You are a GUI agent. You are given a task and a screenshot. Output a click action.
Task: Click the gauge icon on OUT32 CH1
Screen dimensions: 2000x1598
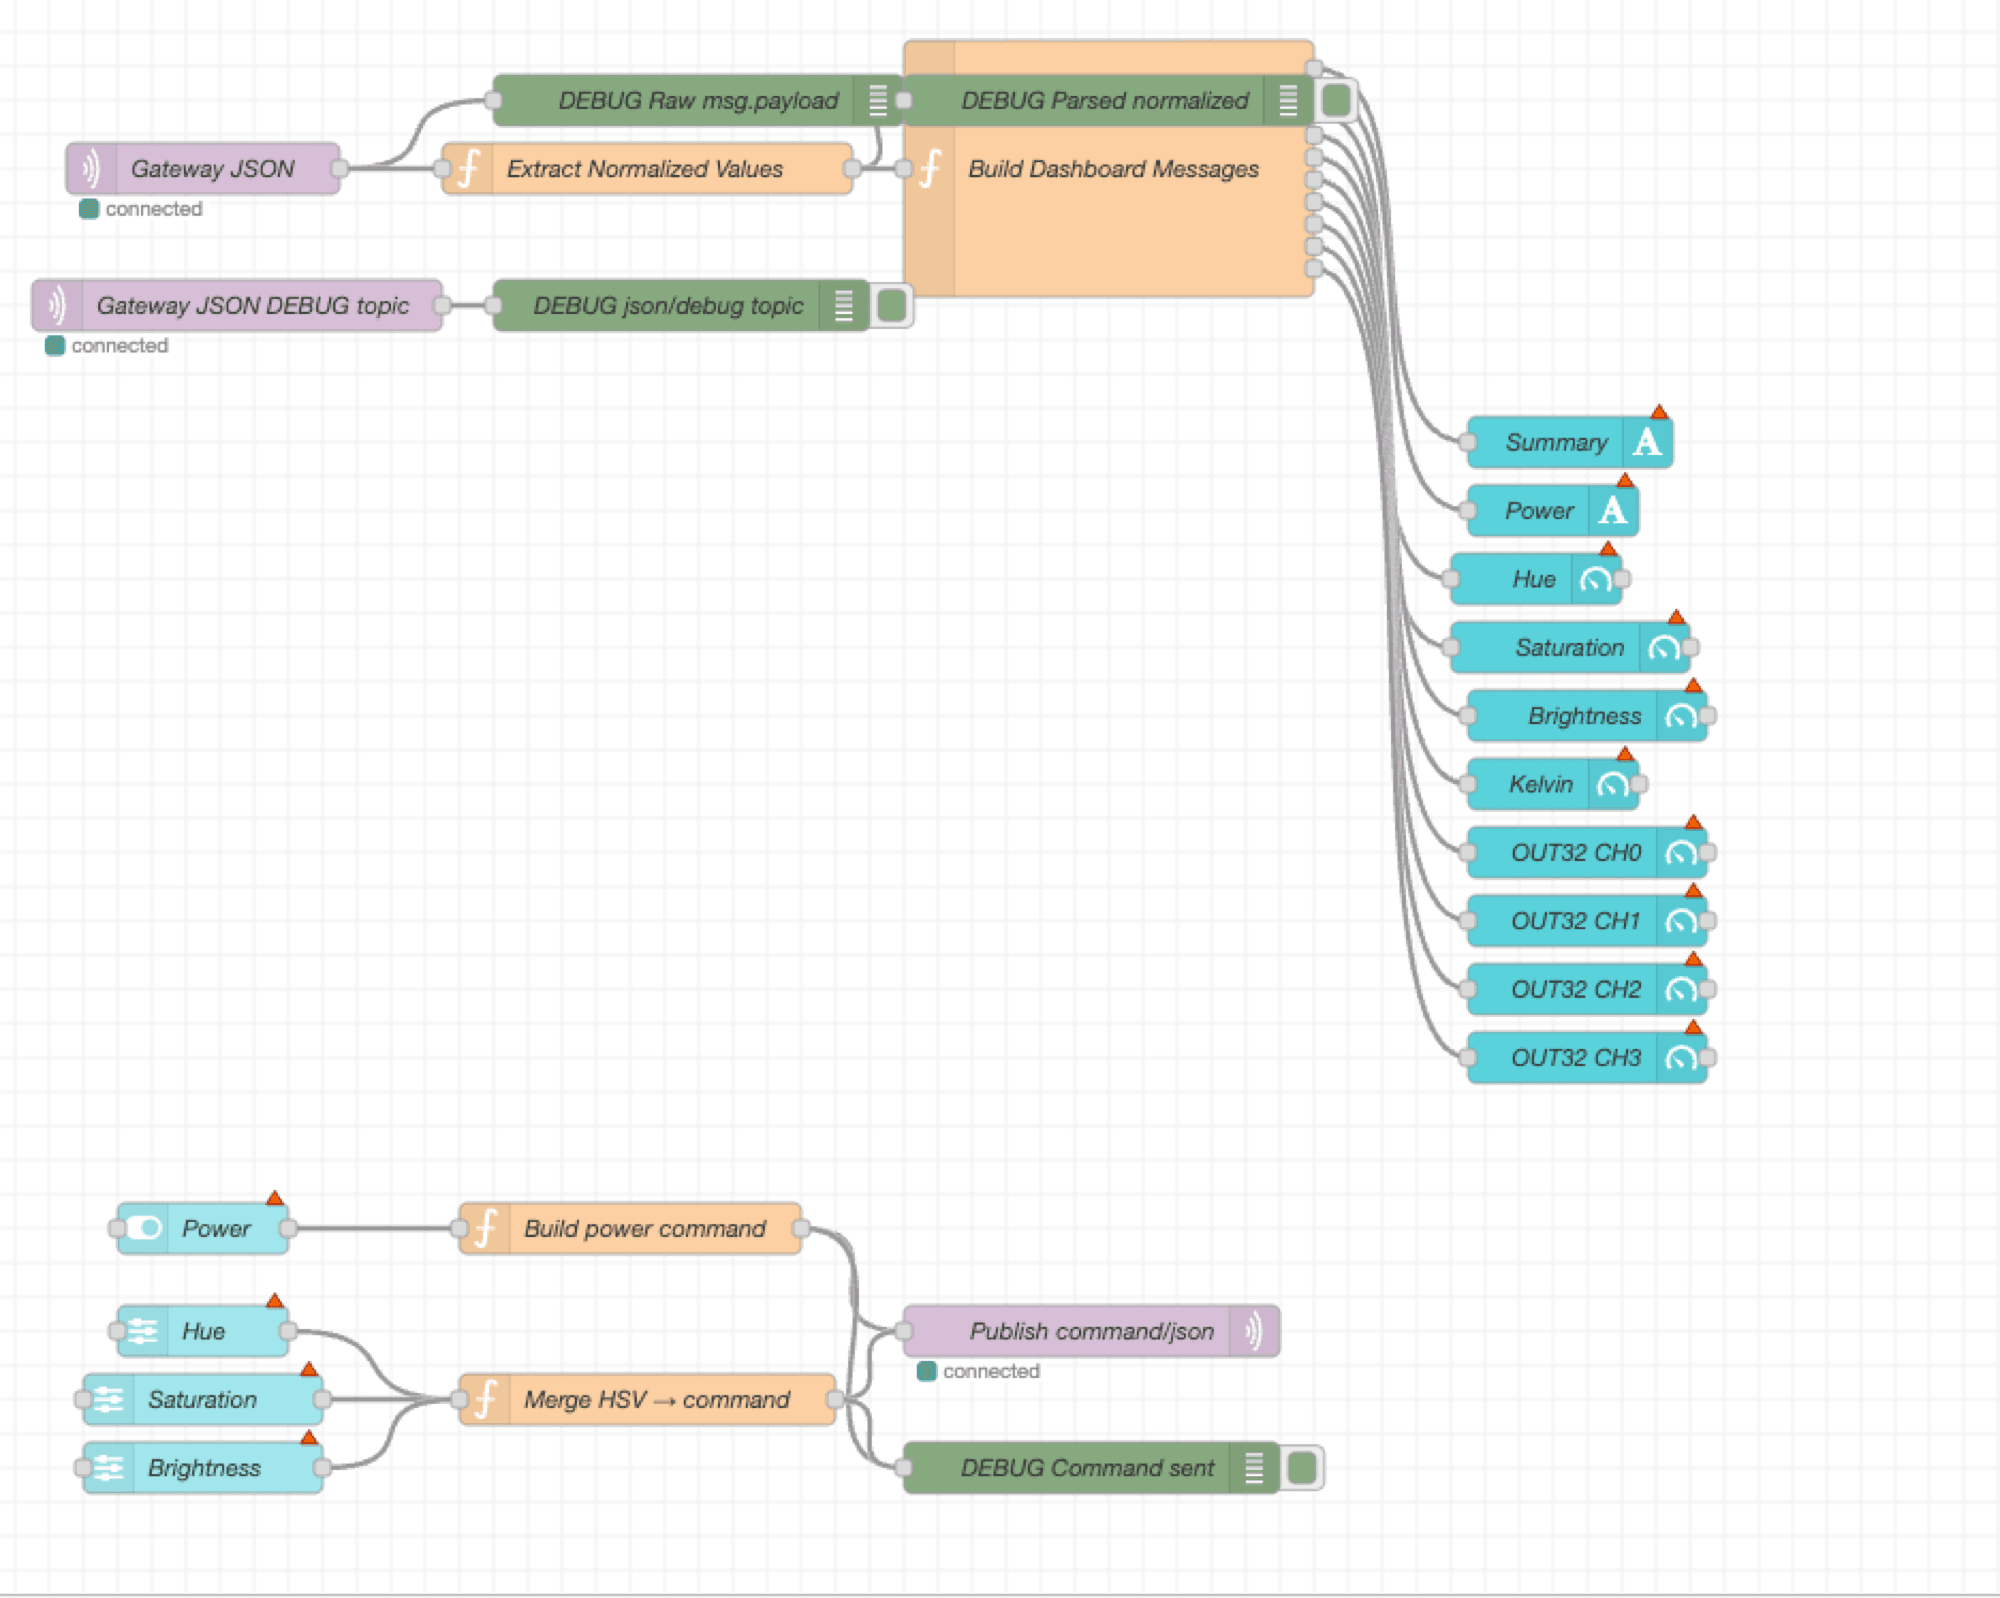(x=1681, y=921)
